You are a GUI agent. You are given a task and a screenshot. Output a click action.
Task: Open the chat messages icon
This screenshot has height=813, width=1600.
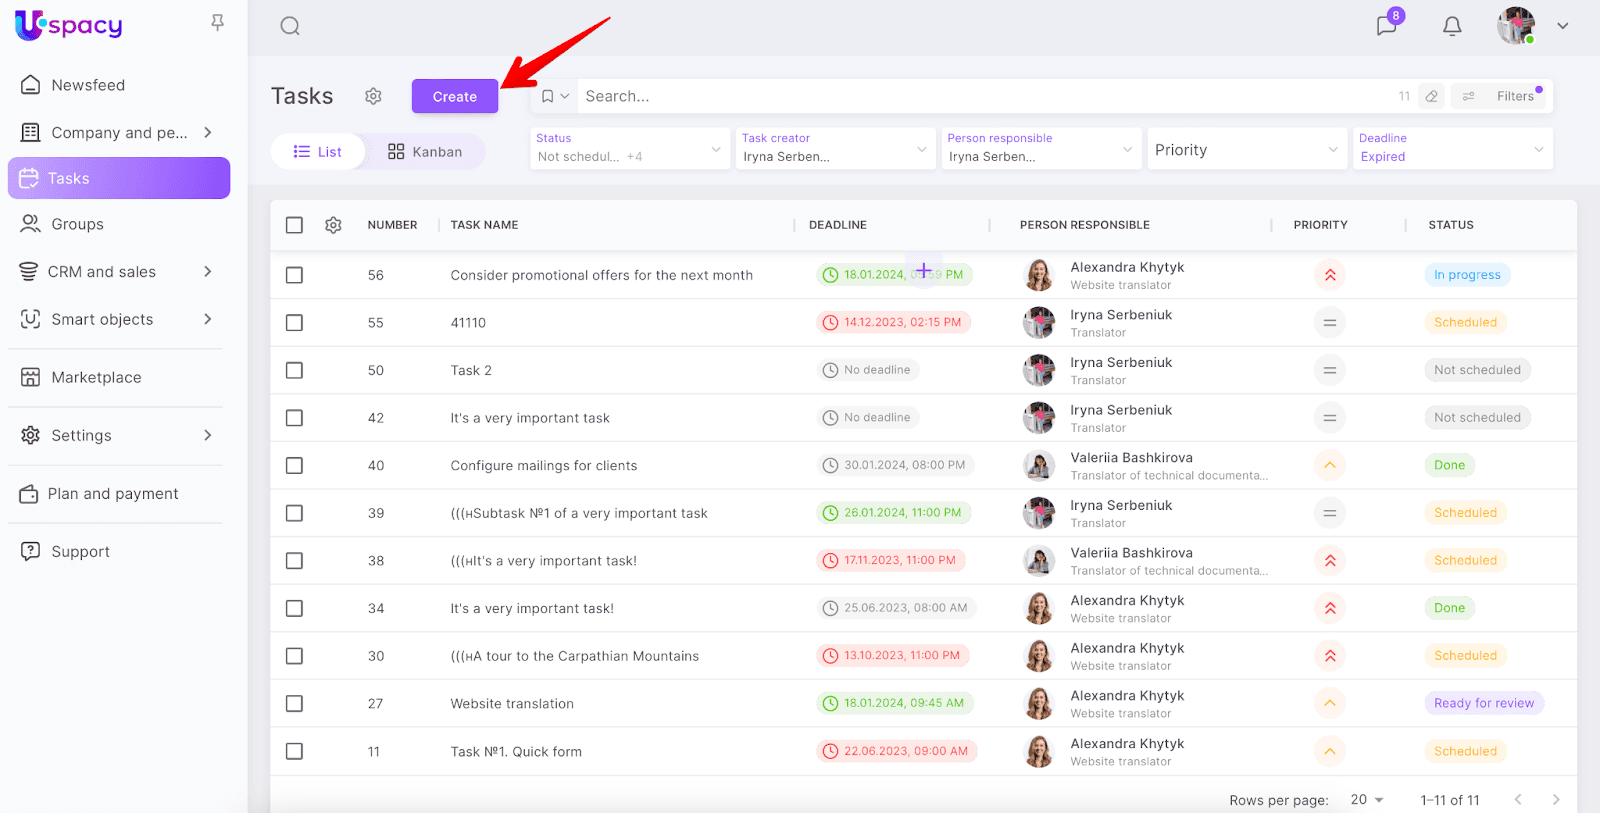(1386, 26)
